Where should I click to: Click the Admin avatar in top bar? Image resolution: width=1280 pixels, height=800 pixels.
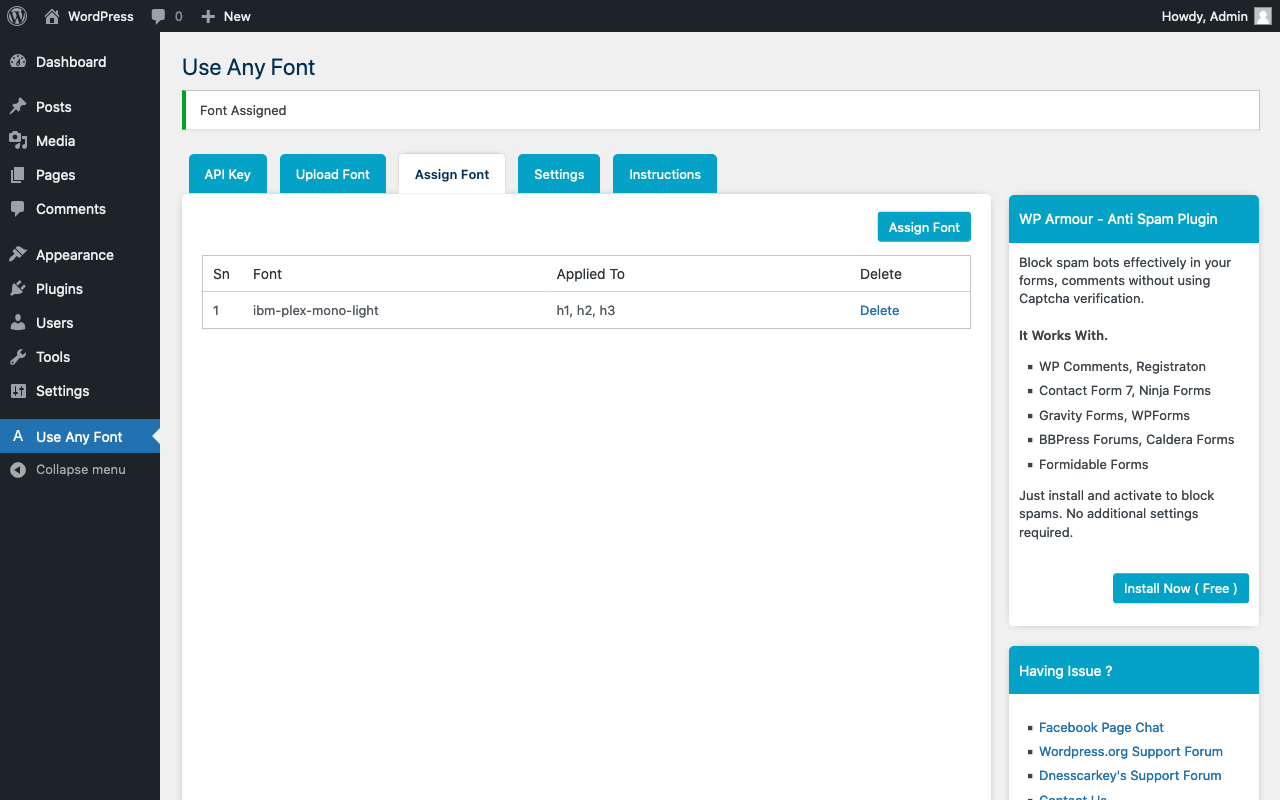pos(1263,16)
